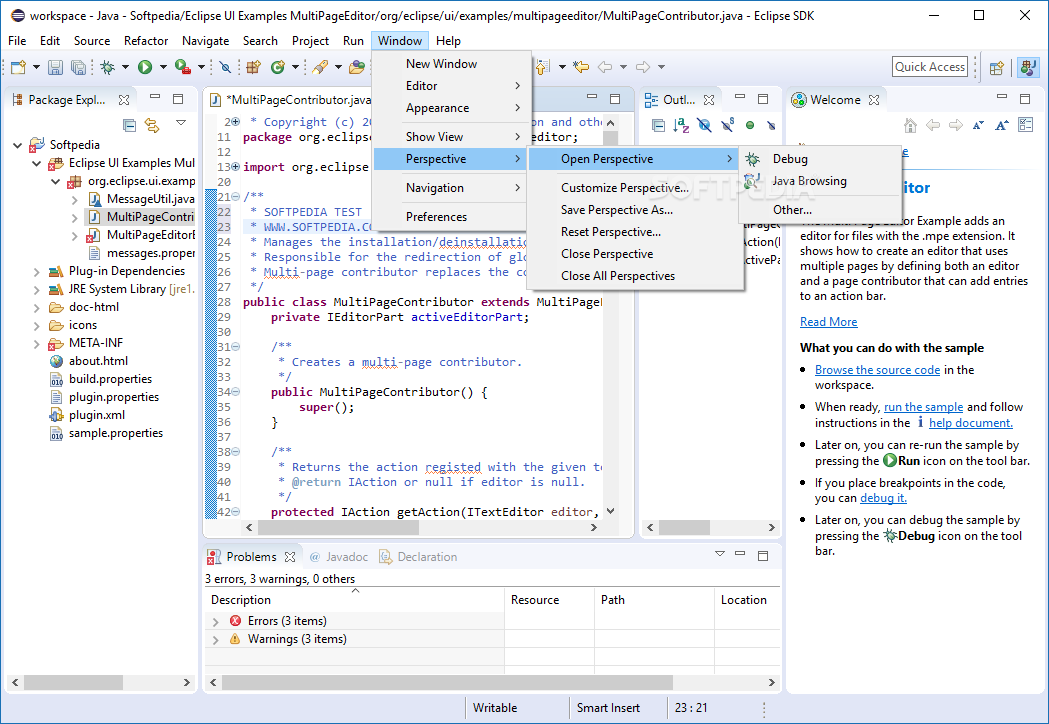The width and height of the screenshot is (1049, 724).
Task: Switch to the Declaration tab
Action: pos(418,557)
